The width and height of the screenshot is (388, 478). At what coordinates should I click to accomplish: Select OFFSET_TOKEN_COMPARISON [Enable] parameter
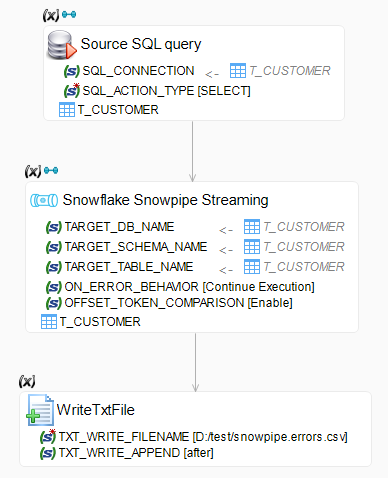(178, 303)
